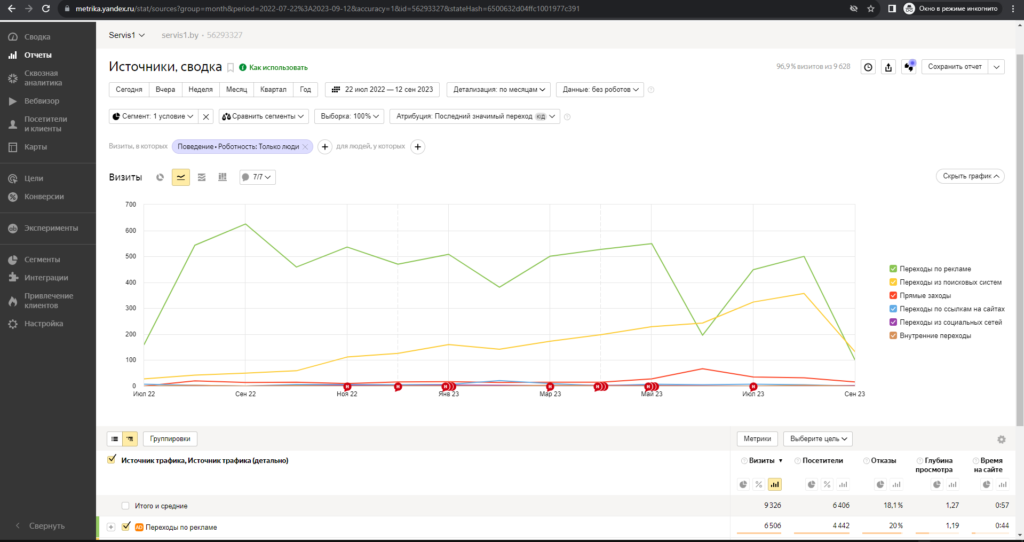
Task: Click the Конверсии sidebar icon
Action: [12, 197]
